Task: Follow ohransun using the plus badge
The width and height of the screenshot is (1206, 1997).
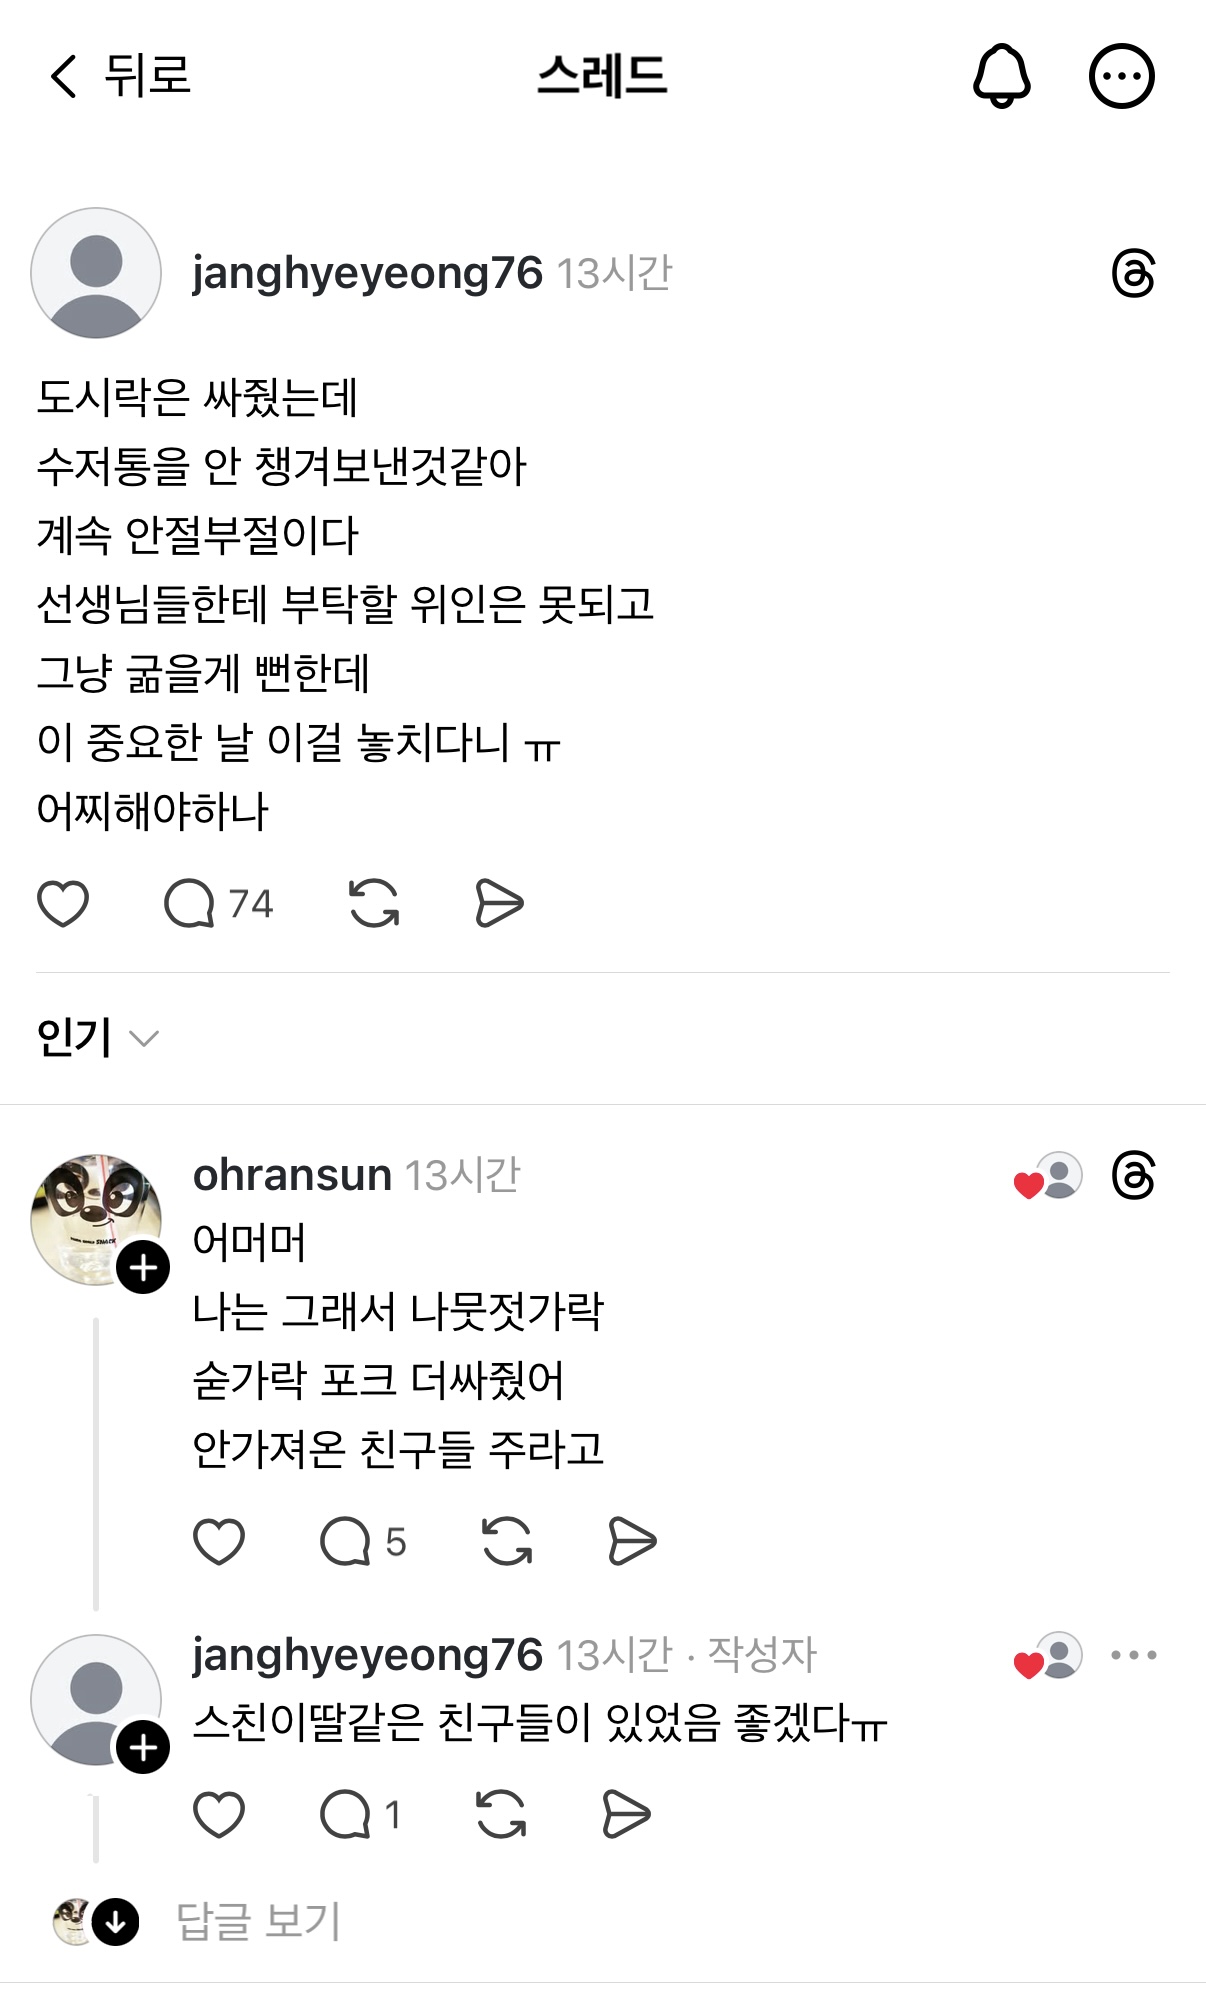Action: point(143,1268)
